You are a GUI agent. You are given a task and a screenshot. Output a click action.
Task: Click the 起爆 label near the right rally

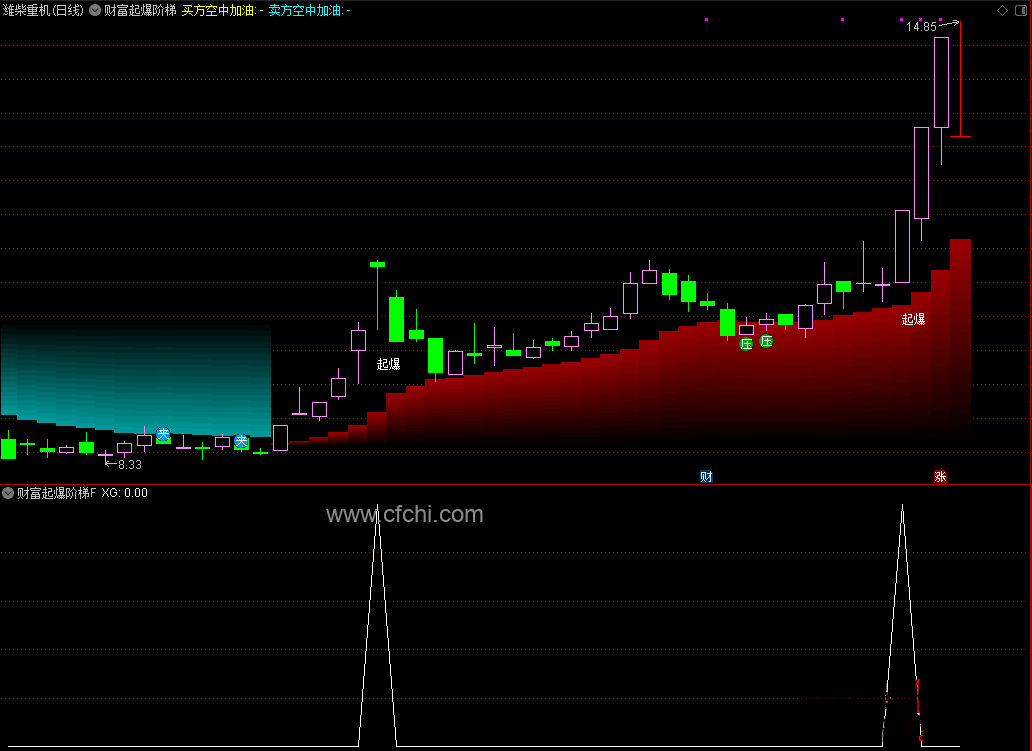click(x=914, y=319)
